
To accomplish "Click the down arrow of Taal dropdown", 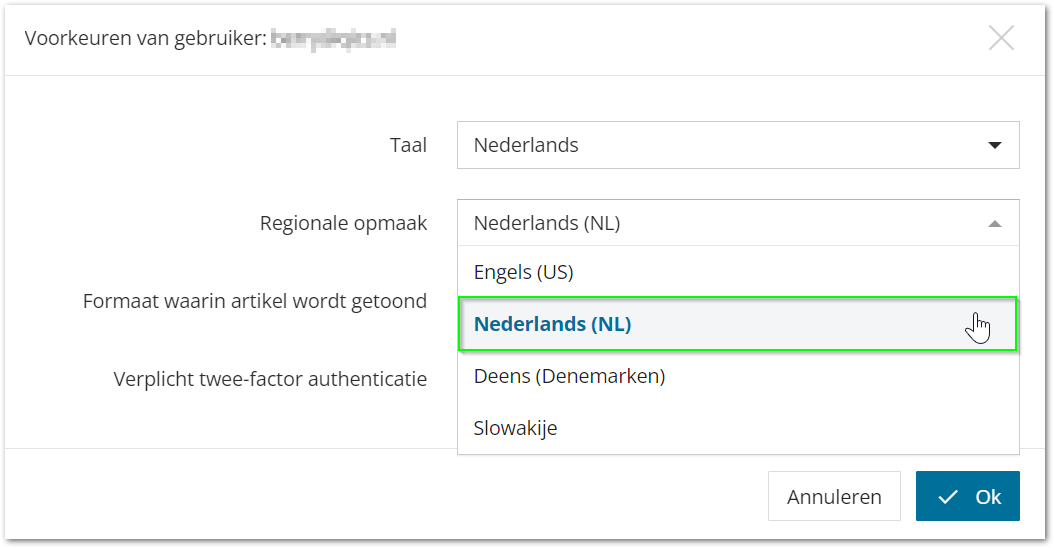I will [x=995, y=145].
